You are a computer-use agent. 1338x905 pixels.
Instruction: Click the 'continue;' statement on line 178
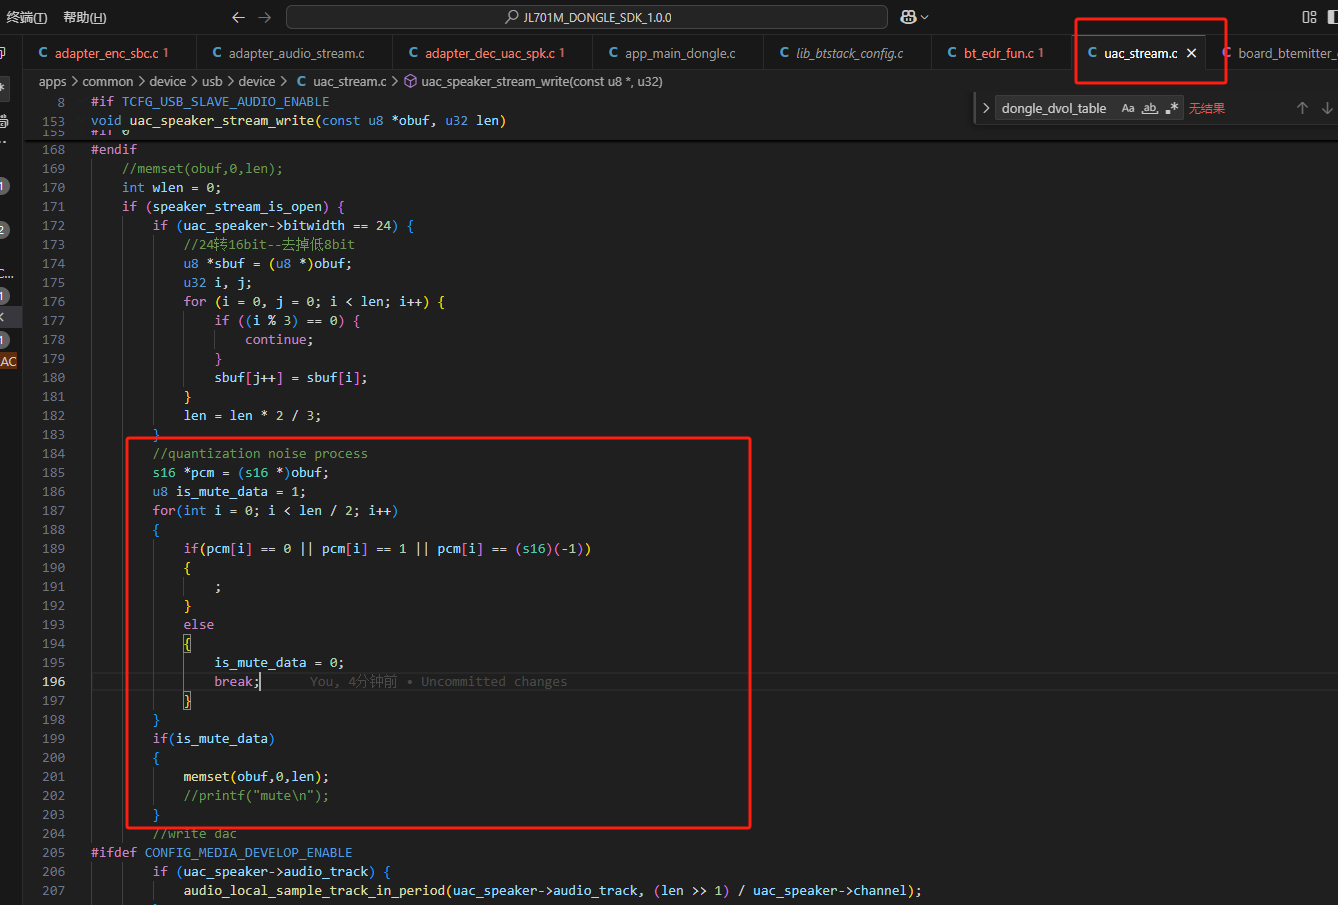279,339
